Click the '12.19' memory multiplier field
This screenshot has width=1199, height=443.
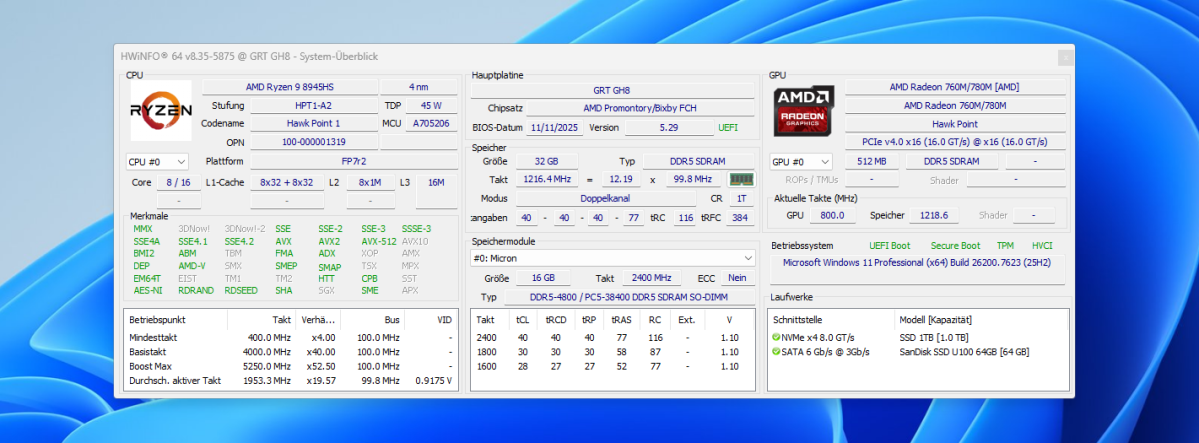click(x=621, y=179)
